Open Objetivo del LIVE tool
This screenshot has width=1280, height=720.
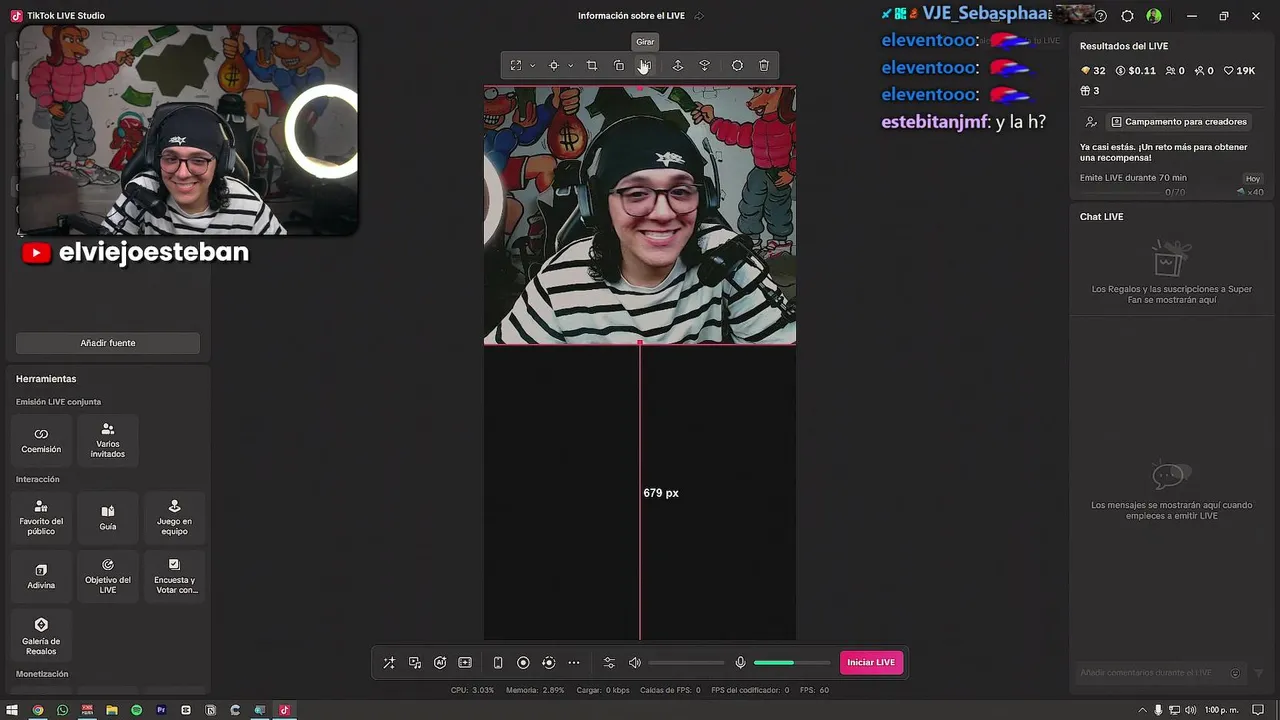[108, 576]
